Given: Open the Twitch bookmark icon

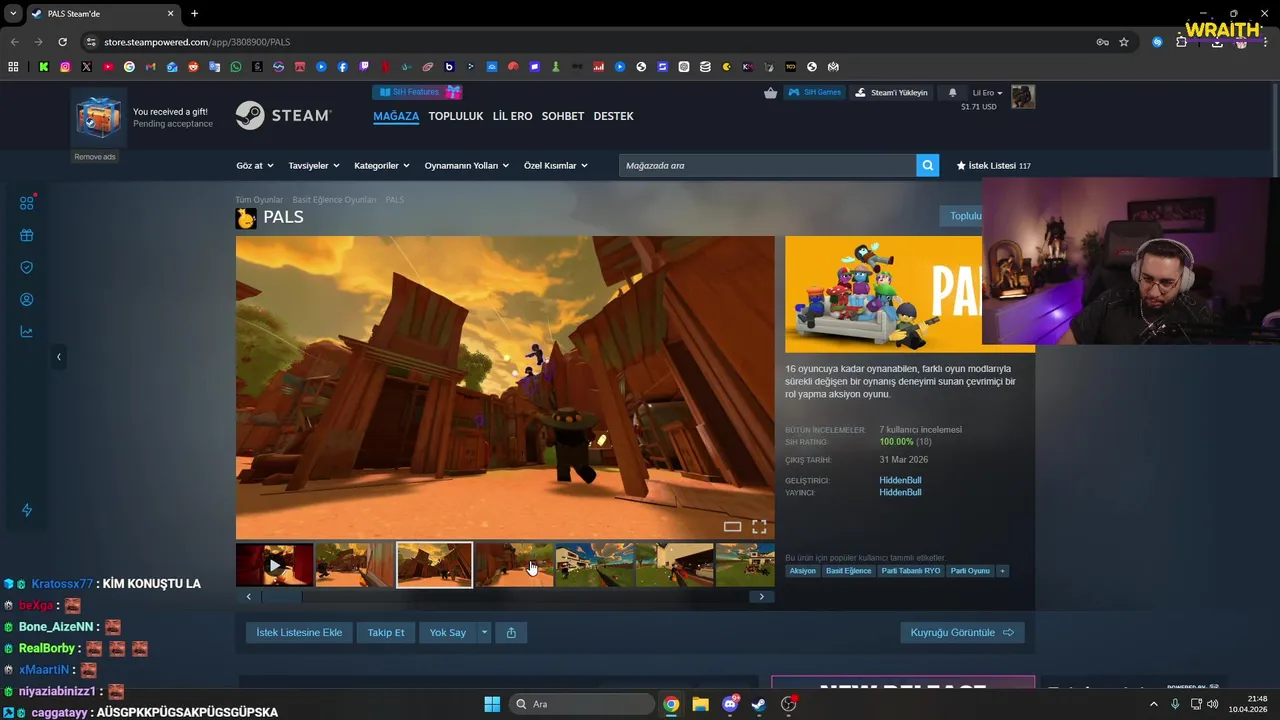Looking at the screenshot, I should pos(364,67).
